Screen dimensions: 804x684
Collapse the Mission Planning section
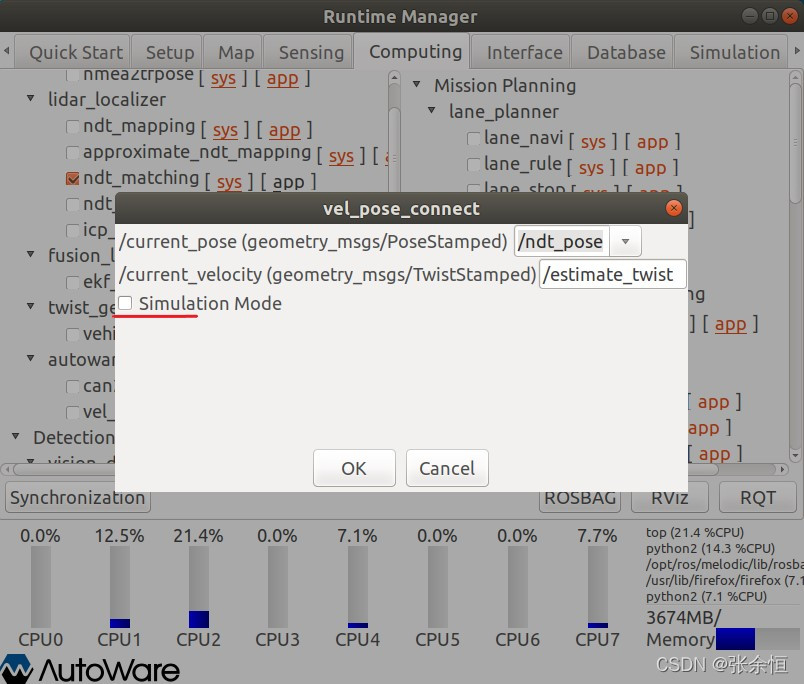click(x=416, y=84)
